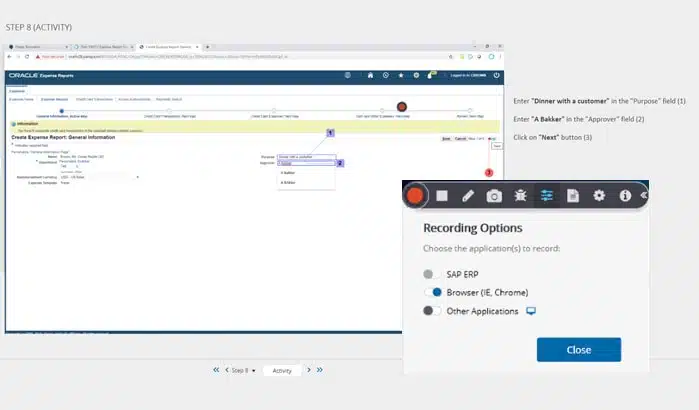Viewport: 699px width, 410px height.
Task: Jump to the first step with the double-left arrows
Action: [216, 370]
